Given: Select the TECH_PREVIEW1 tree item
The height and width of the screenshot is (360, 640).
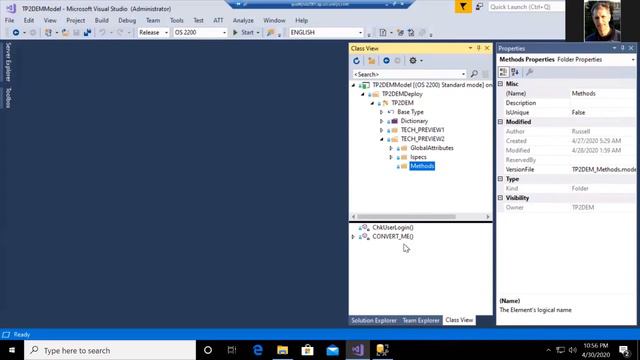Looking at the screenshot, I should coord(422,130).
